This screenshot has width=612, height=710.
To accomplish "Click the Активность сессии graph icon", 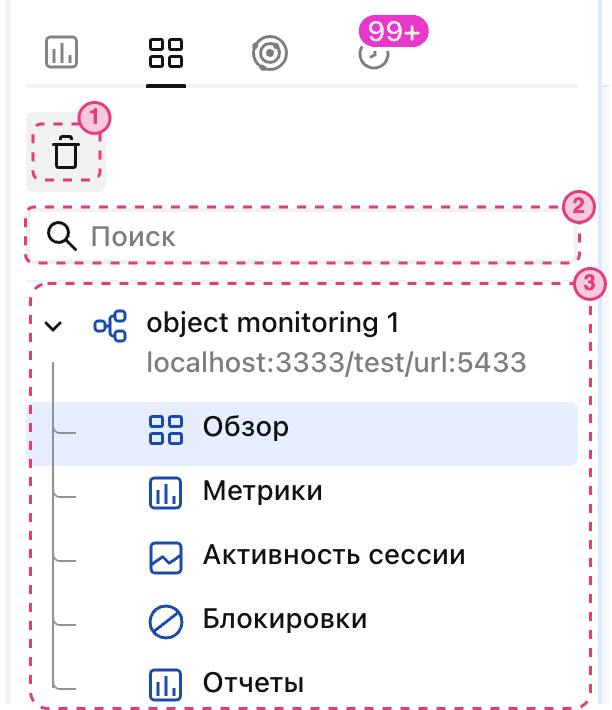I will coord(166,557).
